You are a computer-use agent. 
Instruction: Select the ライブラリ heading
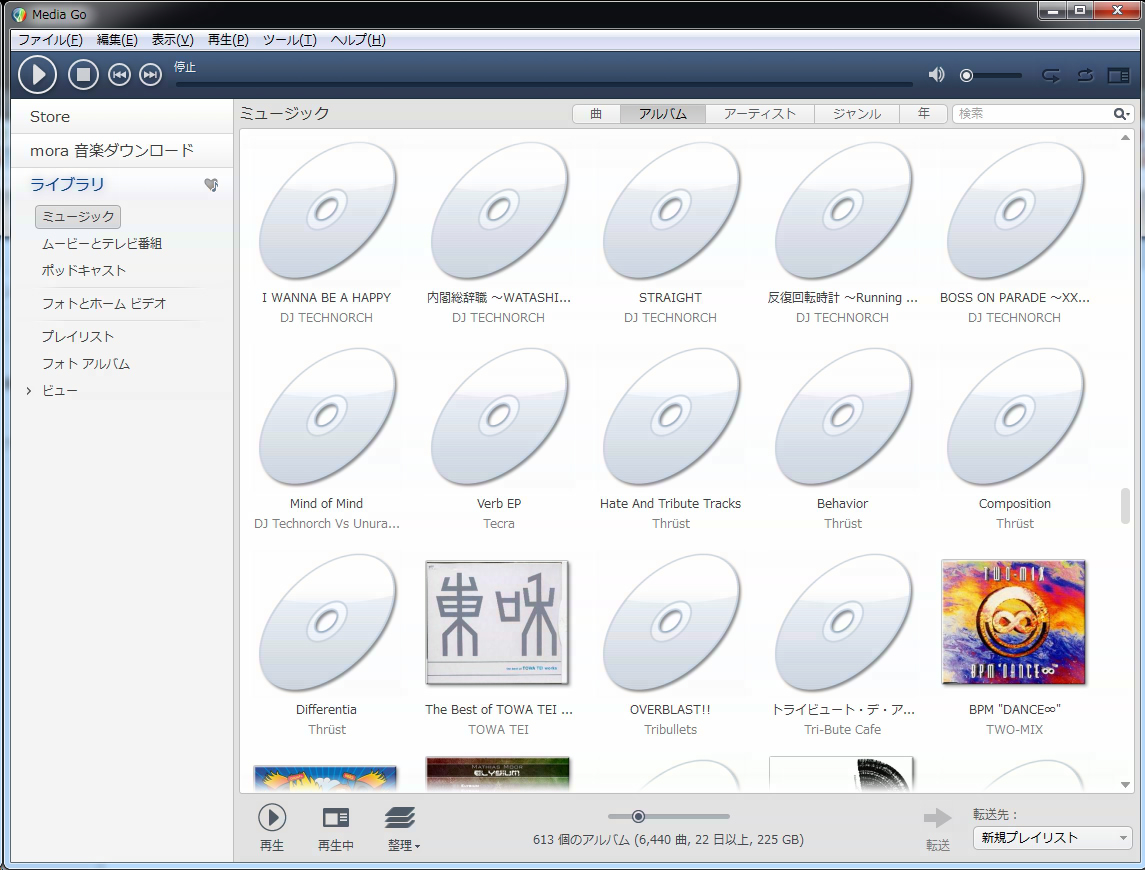pos(67,184)
